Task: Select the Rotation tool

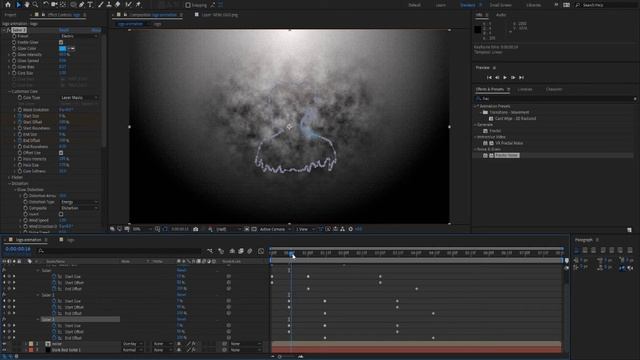Action: pyautogui.click(x=46, y=4)
